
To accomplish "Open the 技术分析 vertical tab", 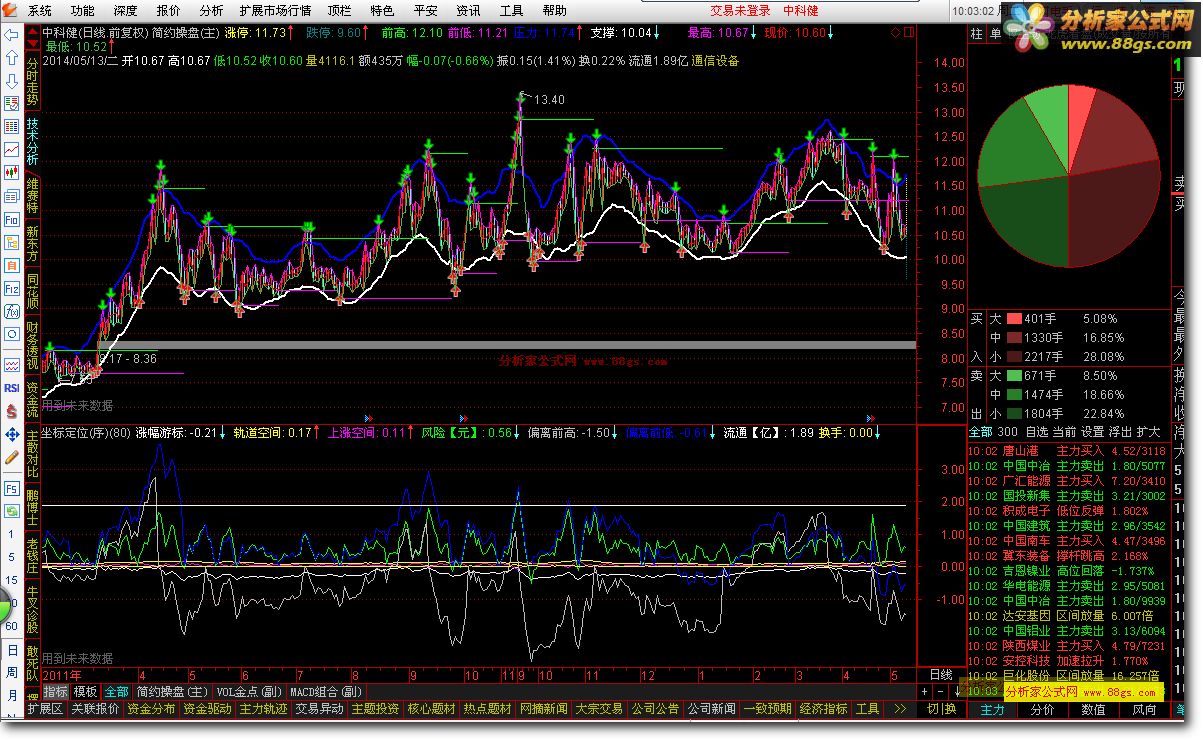I will coord(32,142).
